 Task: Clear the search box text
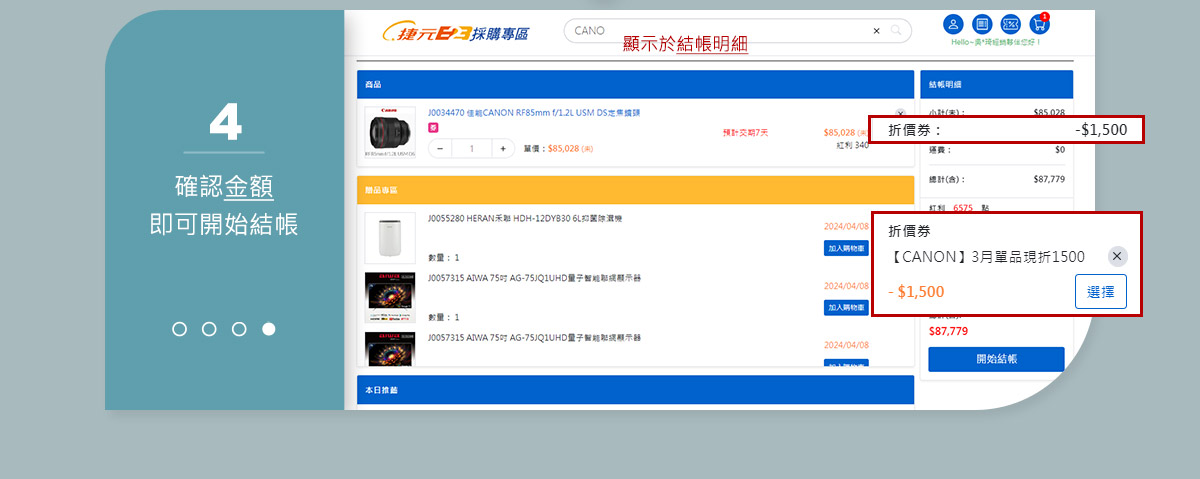(876, 31)
